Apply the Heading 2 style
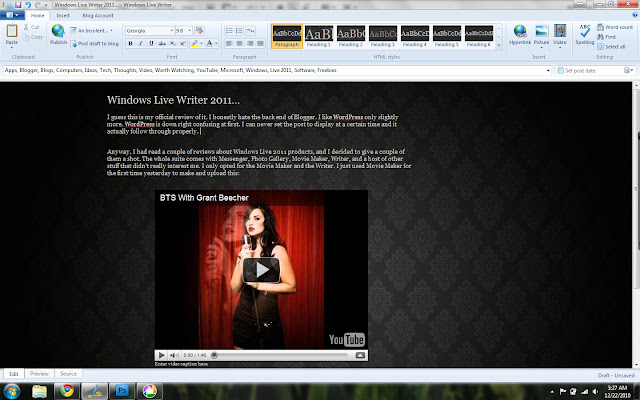Viewport: 640px width, 400px height. 351,36
